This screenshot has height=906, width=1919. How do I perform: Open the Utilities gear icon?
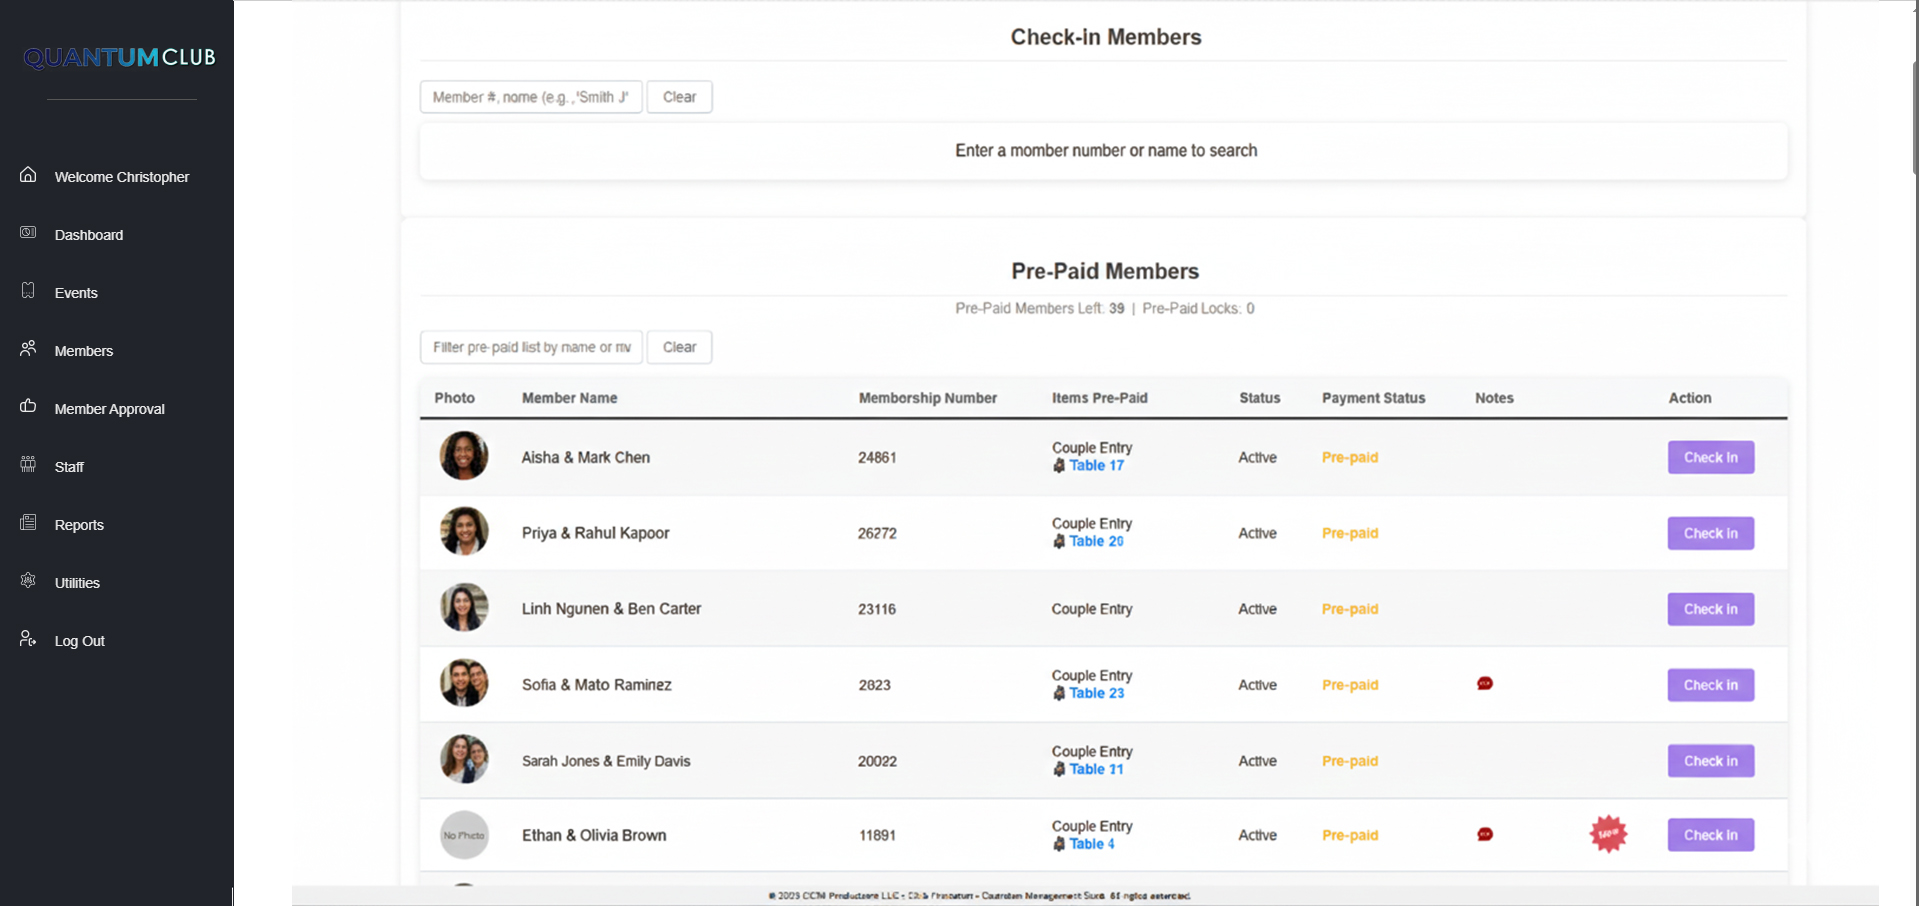tap(28, 581)
